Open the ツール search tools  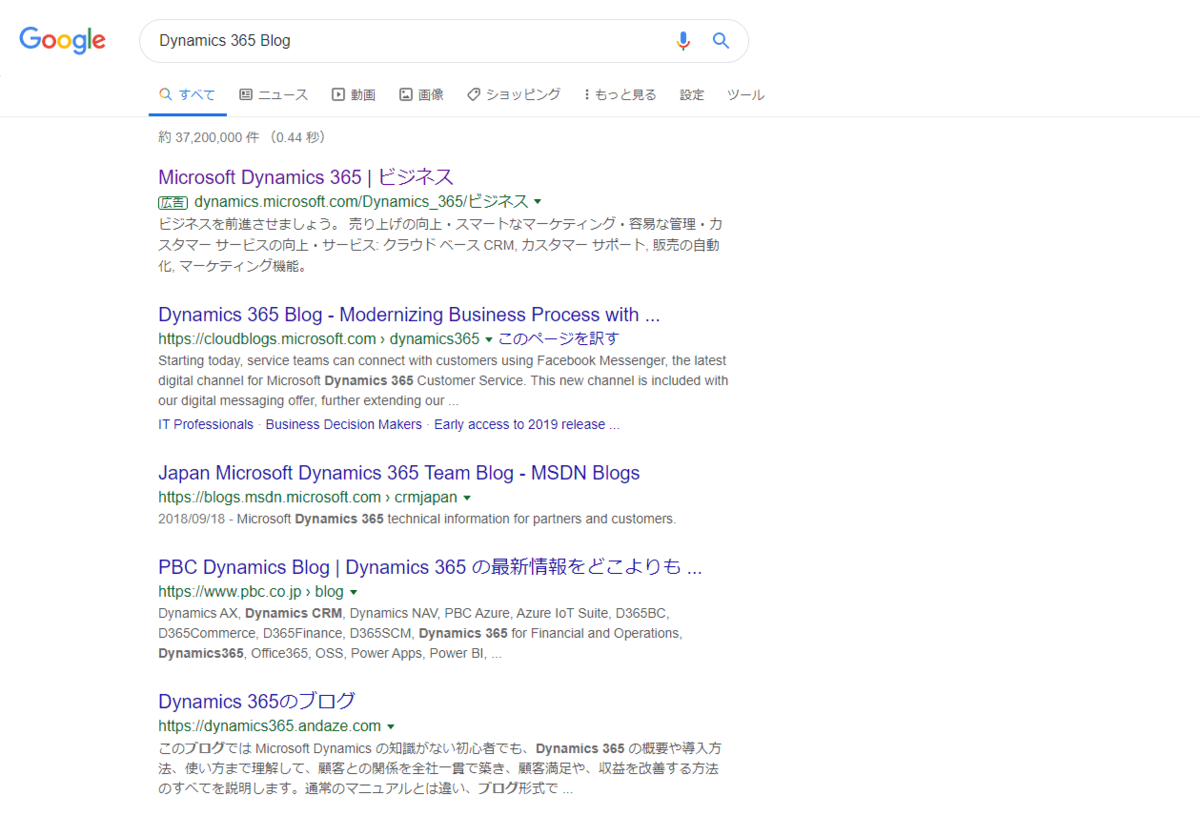coord(746,95)
